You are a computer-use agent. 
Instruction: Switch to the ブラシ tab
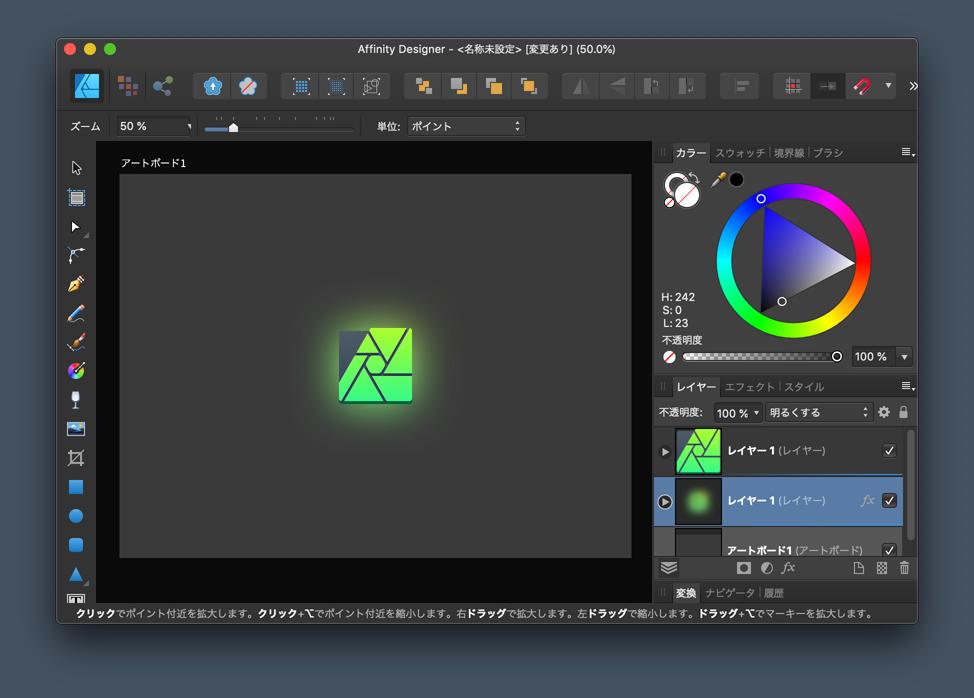coord(827,153)
